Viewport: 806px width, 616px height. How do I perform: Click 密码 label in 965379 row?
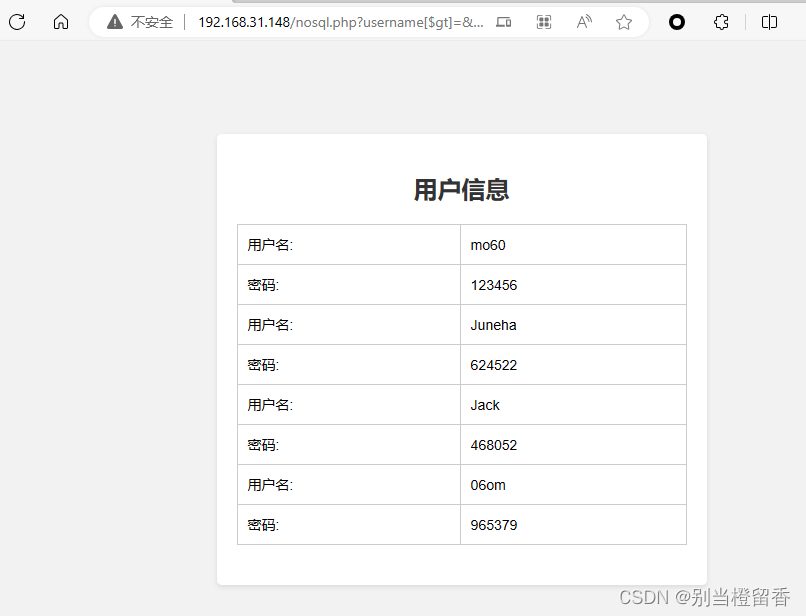pos(263,525)
